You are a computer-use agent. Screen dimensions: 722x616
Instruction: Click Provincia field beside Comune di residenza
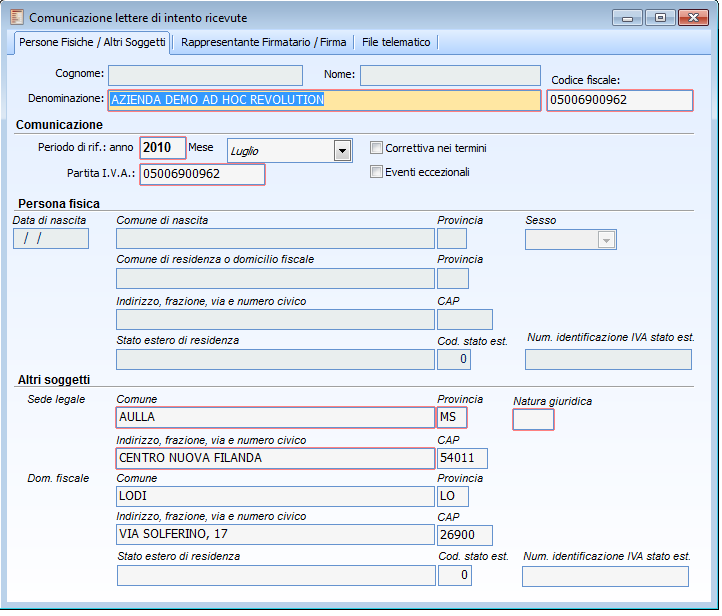tap(453, 279)
